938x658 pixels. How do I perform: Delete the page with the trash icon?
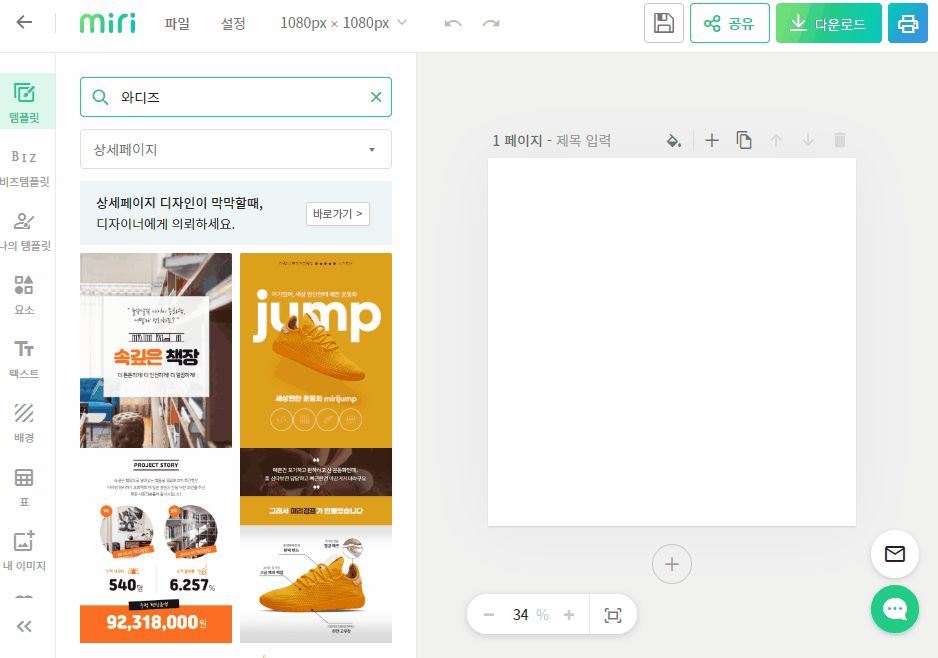(840, 140)
